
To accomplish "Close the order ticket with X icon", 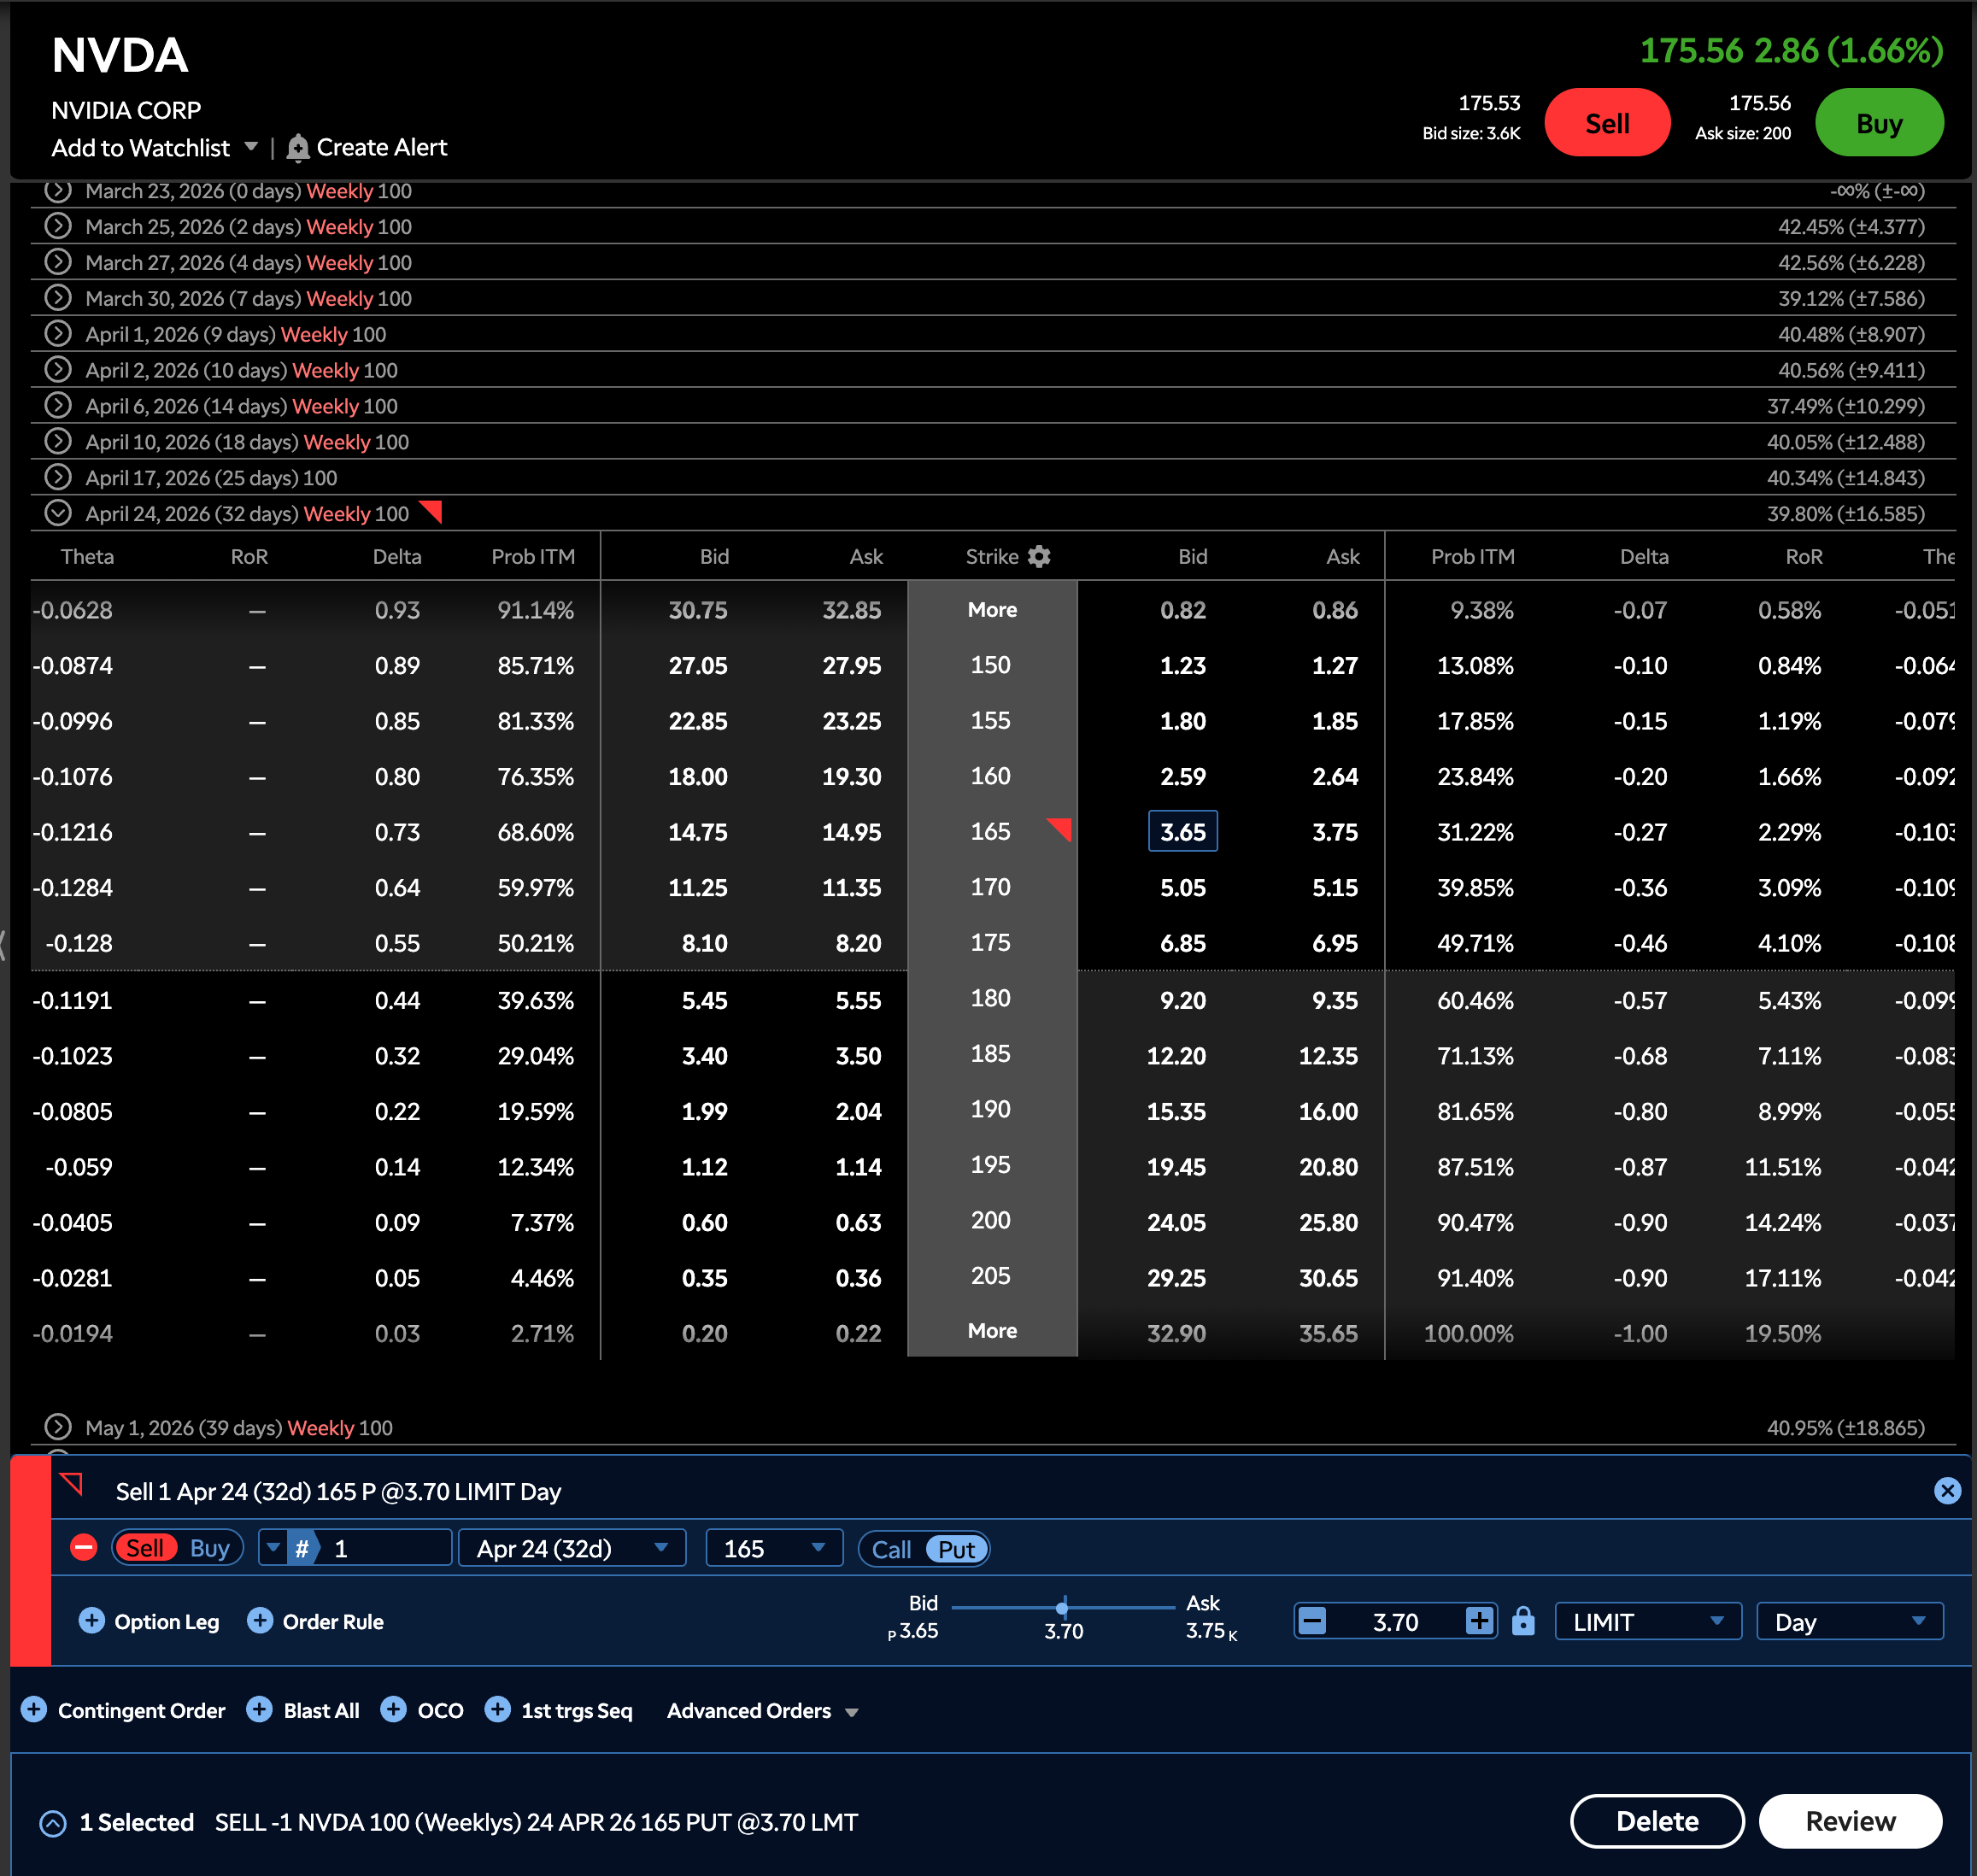I will (1946, 1491).
